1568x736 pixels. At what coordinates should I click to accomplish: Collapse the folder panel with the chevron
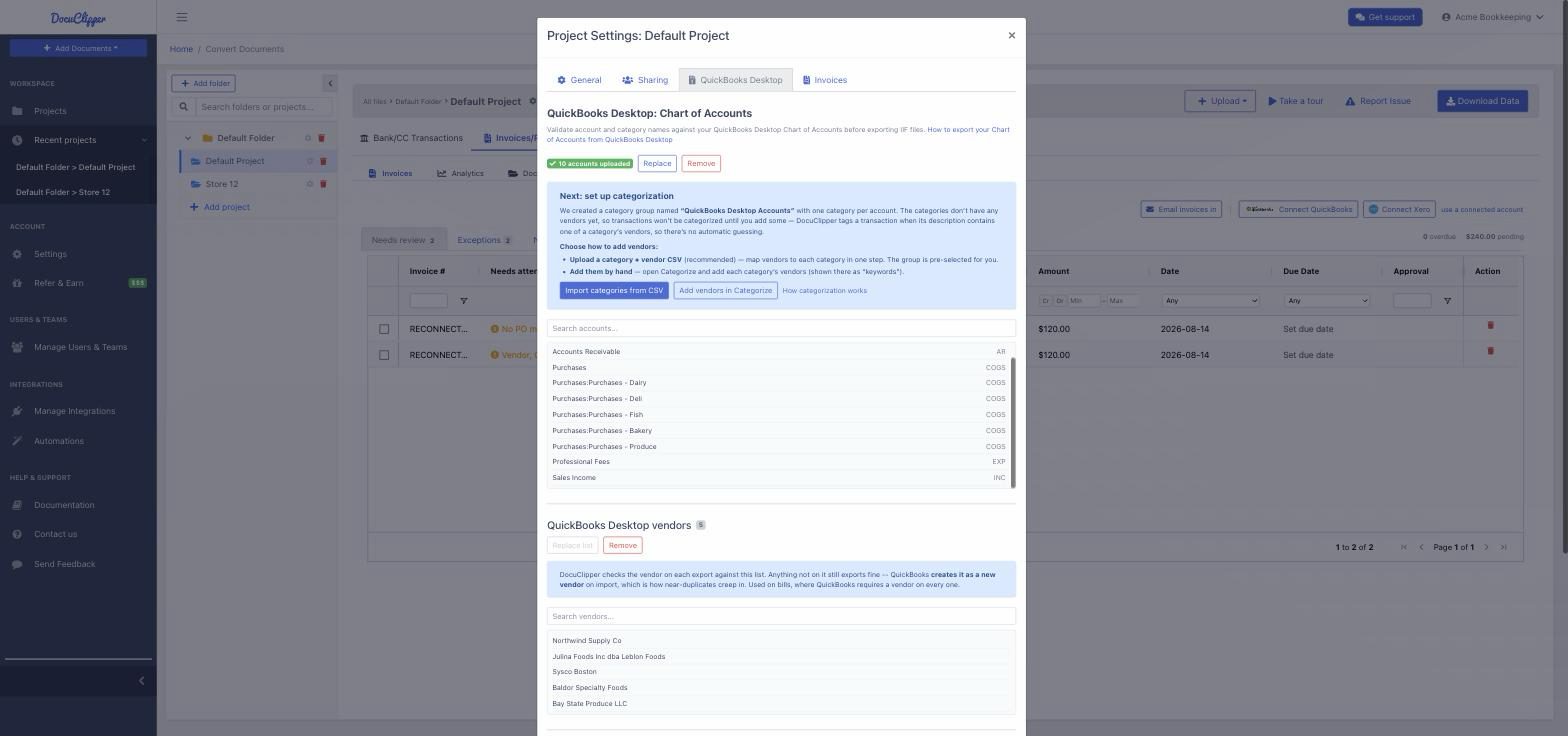click(x=330, y=83)
